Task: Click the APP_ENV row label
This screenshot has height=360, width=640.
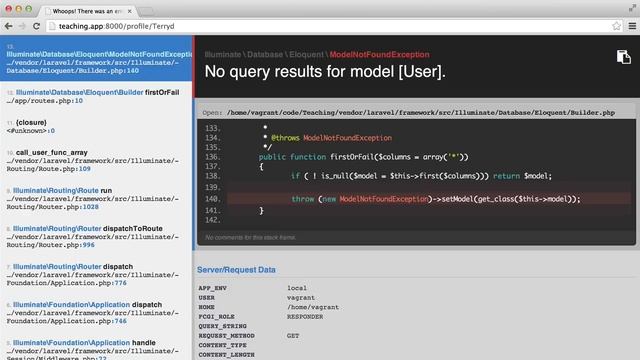Action: [x=213, y=288]
